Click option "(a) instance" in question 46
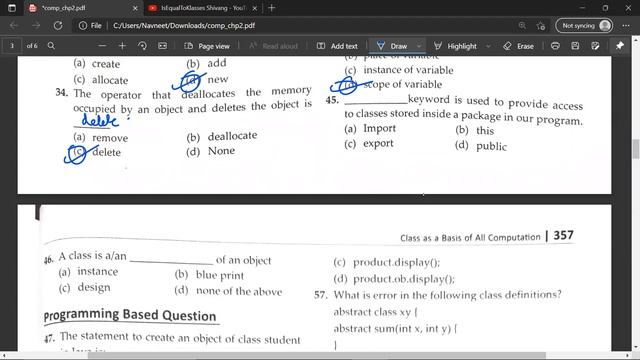Image resolution: width=640 pixels, height=360 pixels. (x=89, y=272)
